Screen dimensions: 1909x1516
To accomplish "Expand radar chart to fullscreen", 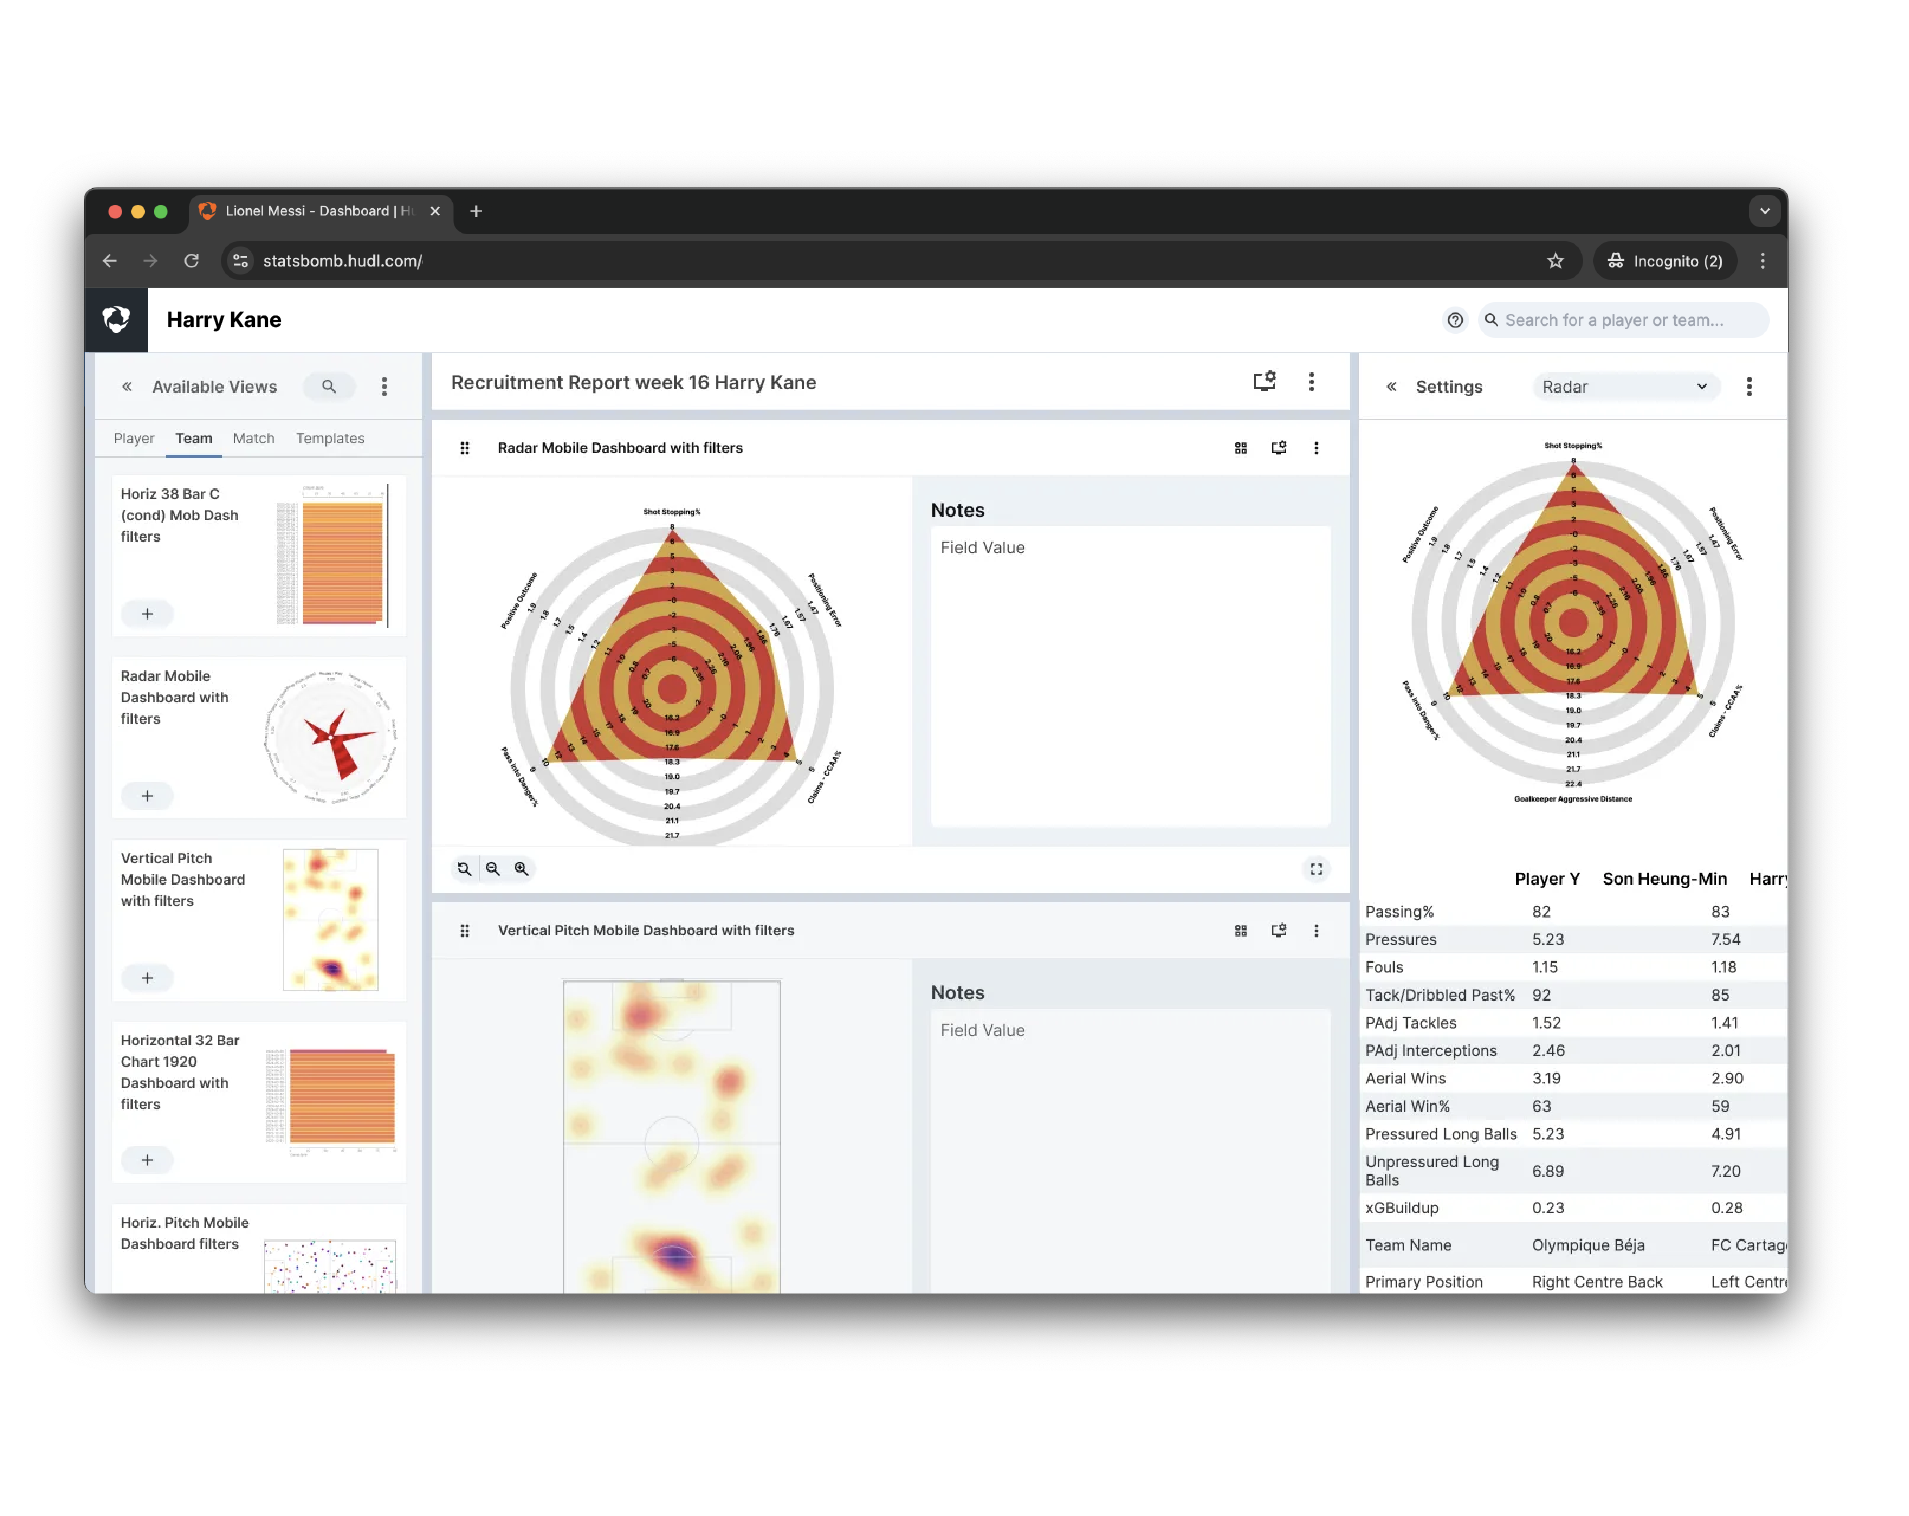I will tap(1316, 869).
